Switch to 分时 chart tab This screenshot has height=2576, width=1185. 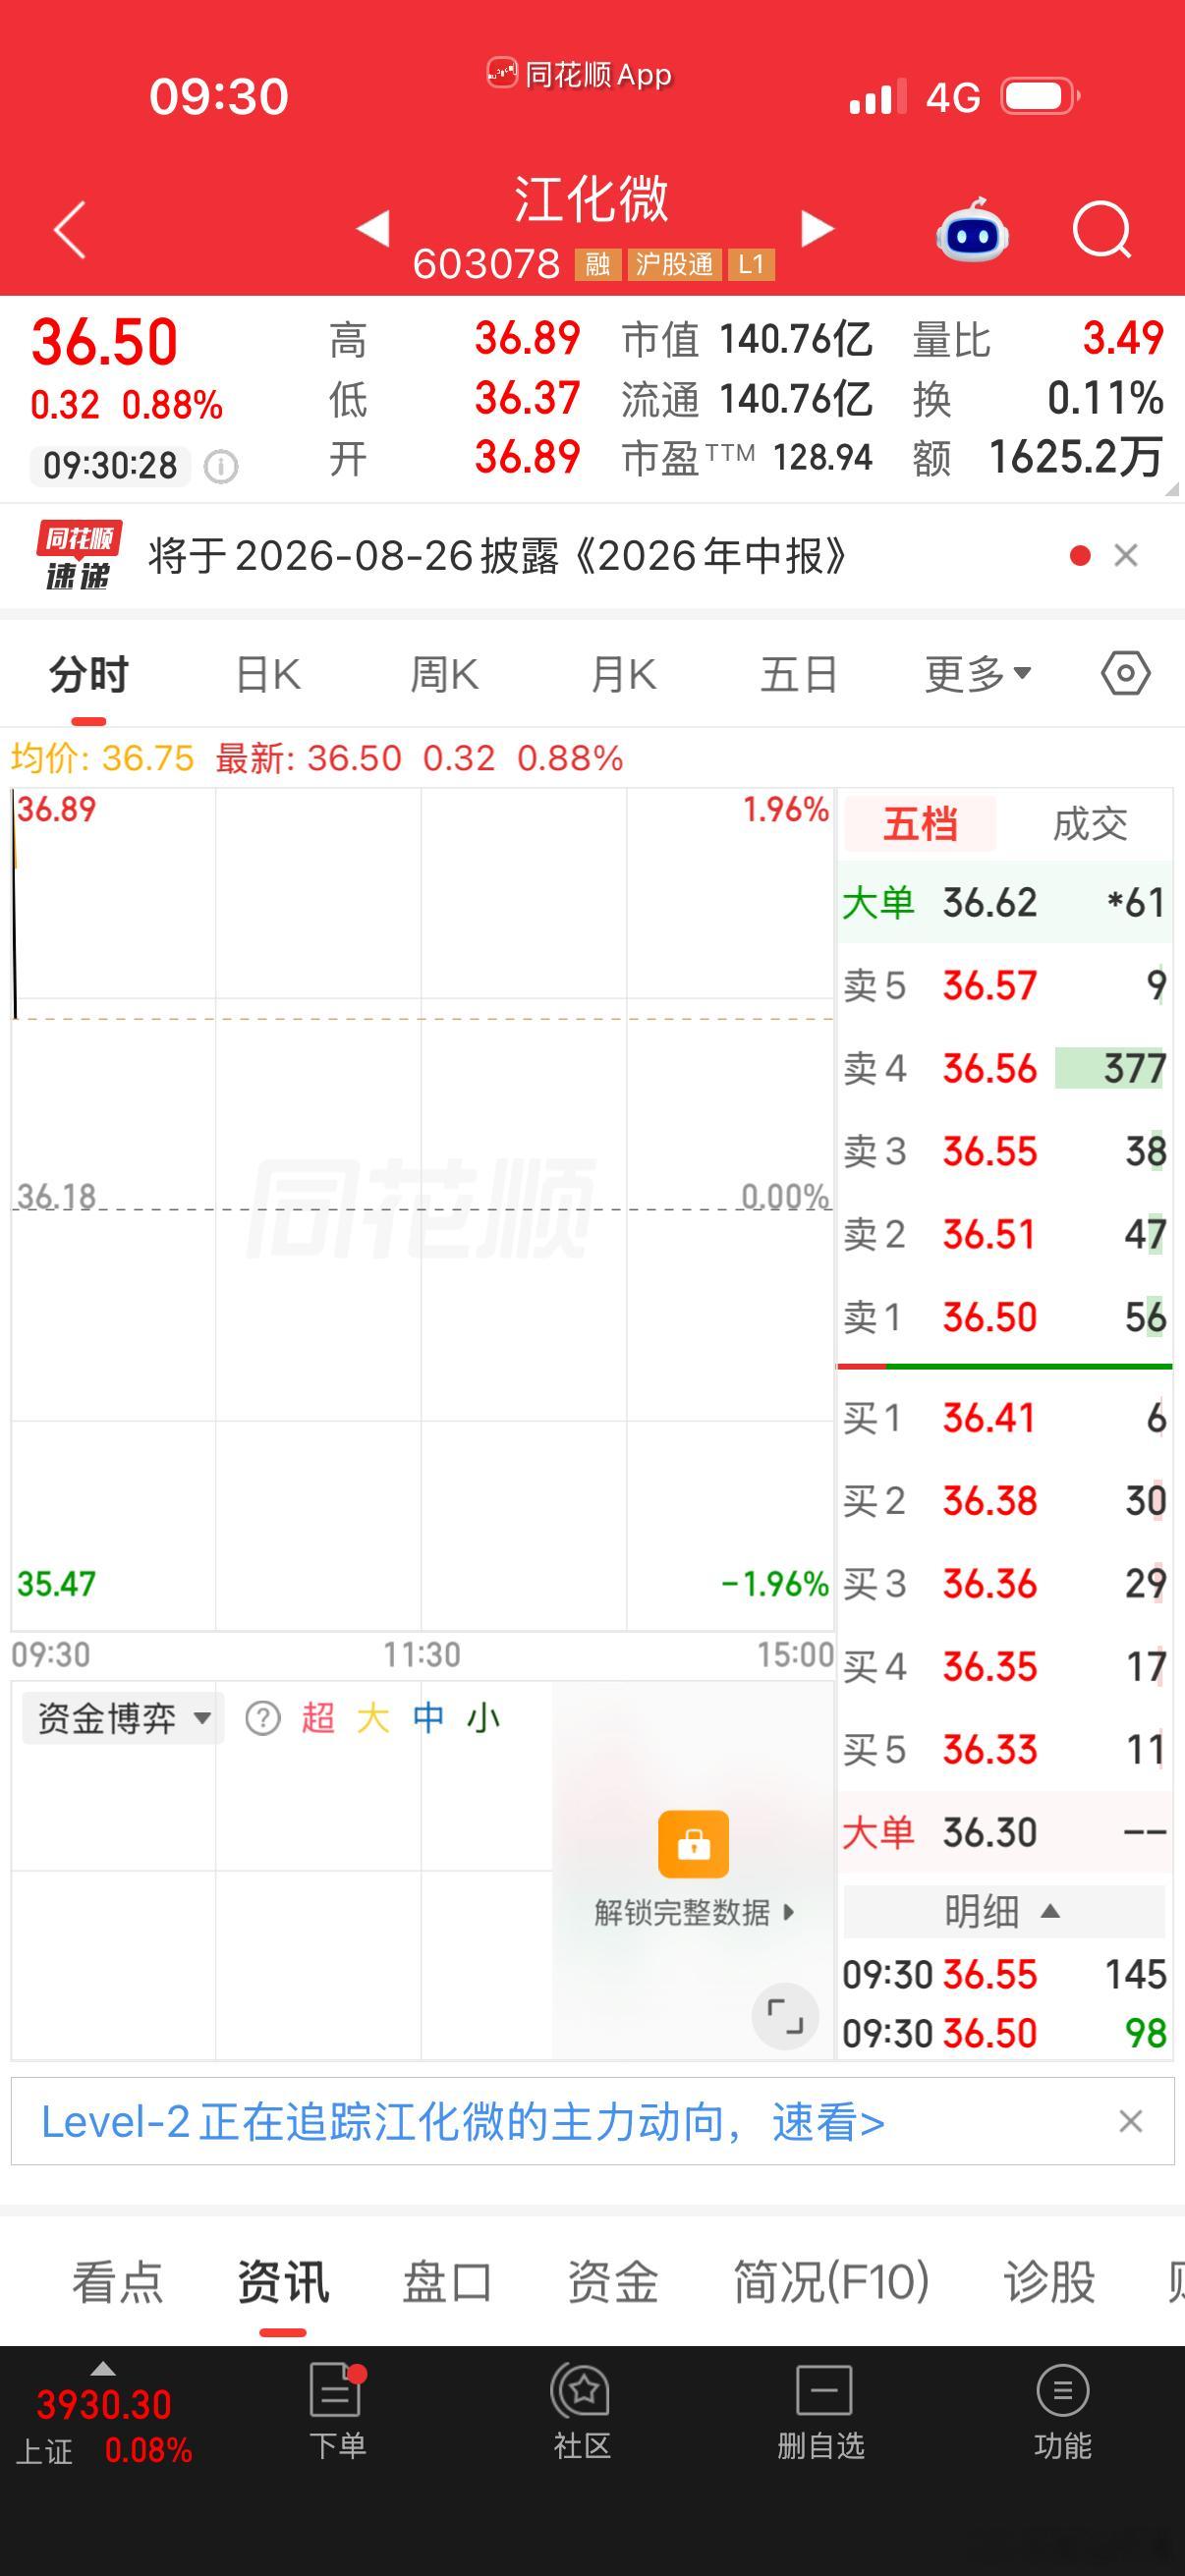89,675
